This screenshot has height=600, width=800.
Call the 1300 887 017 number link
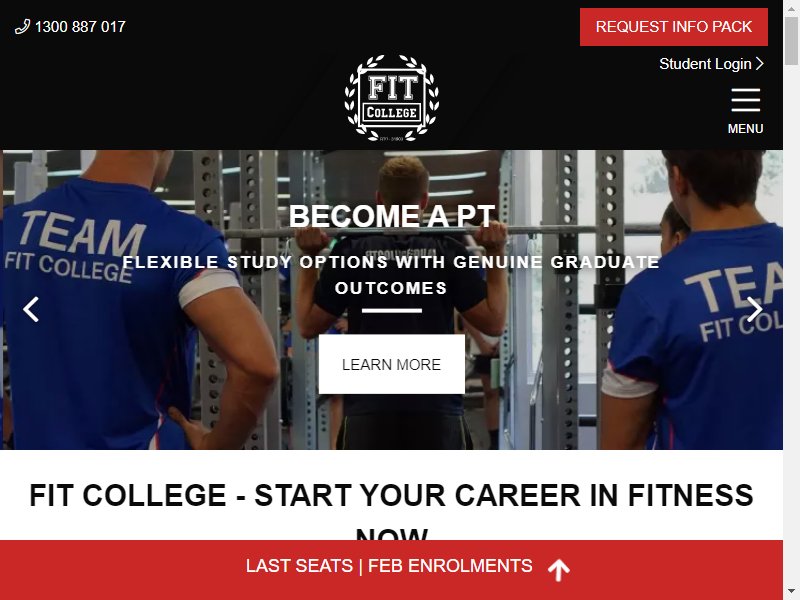[x=80, y=27]
